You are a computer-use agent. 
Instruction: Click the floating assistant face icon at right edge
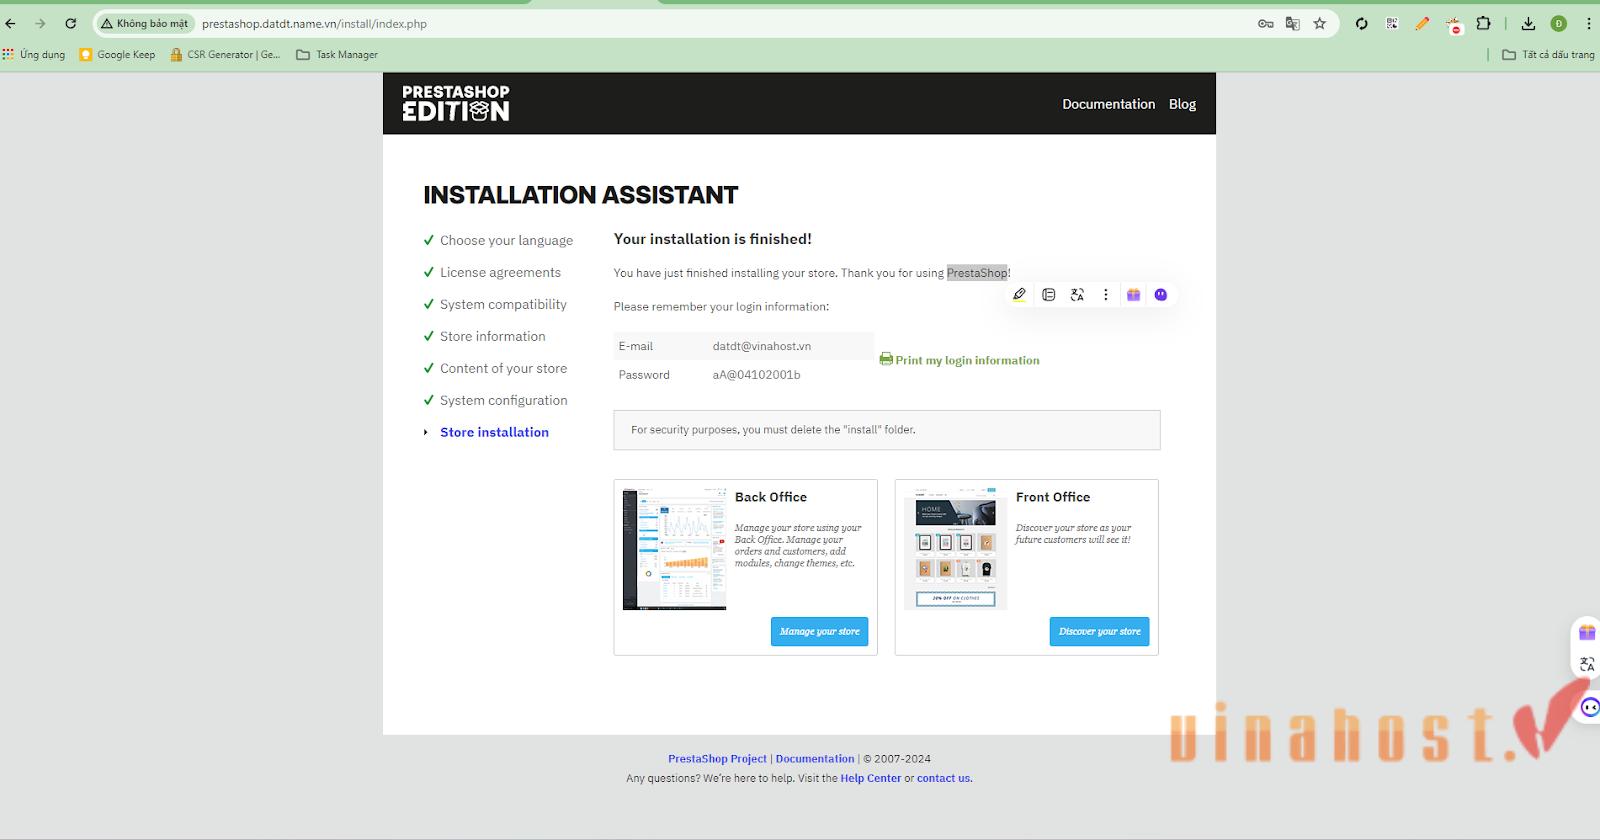[x=1590, y=708]
